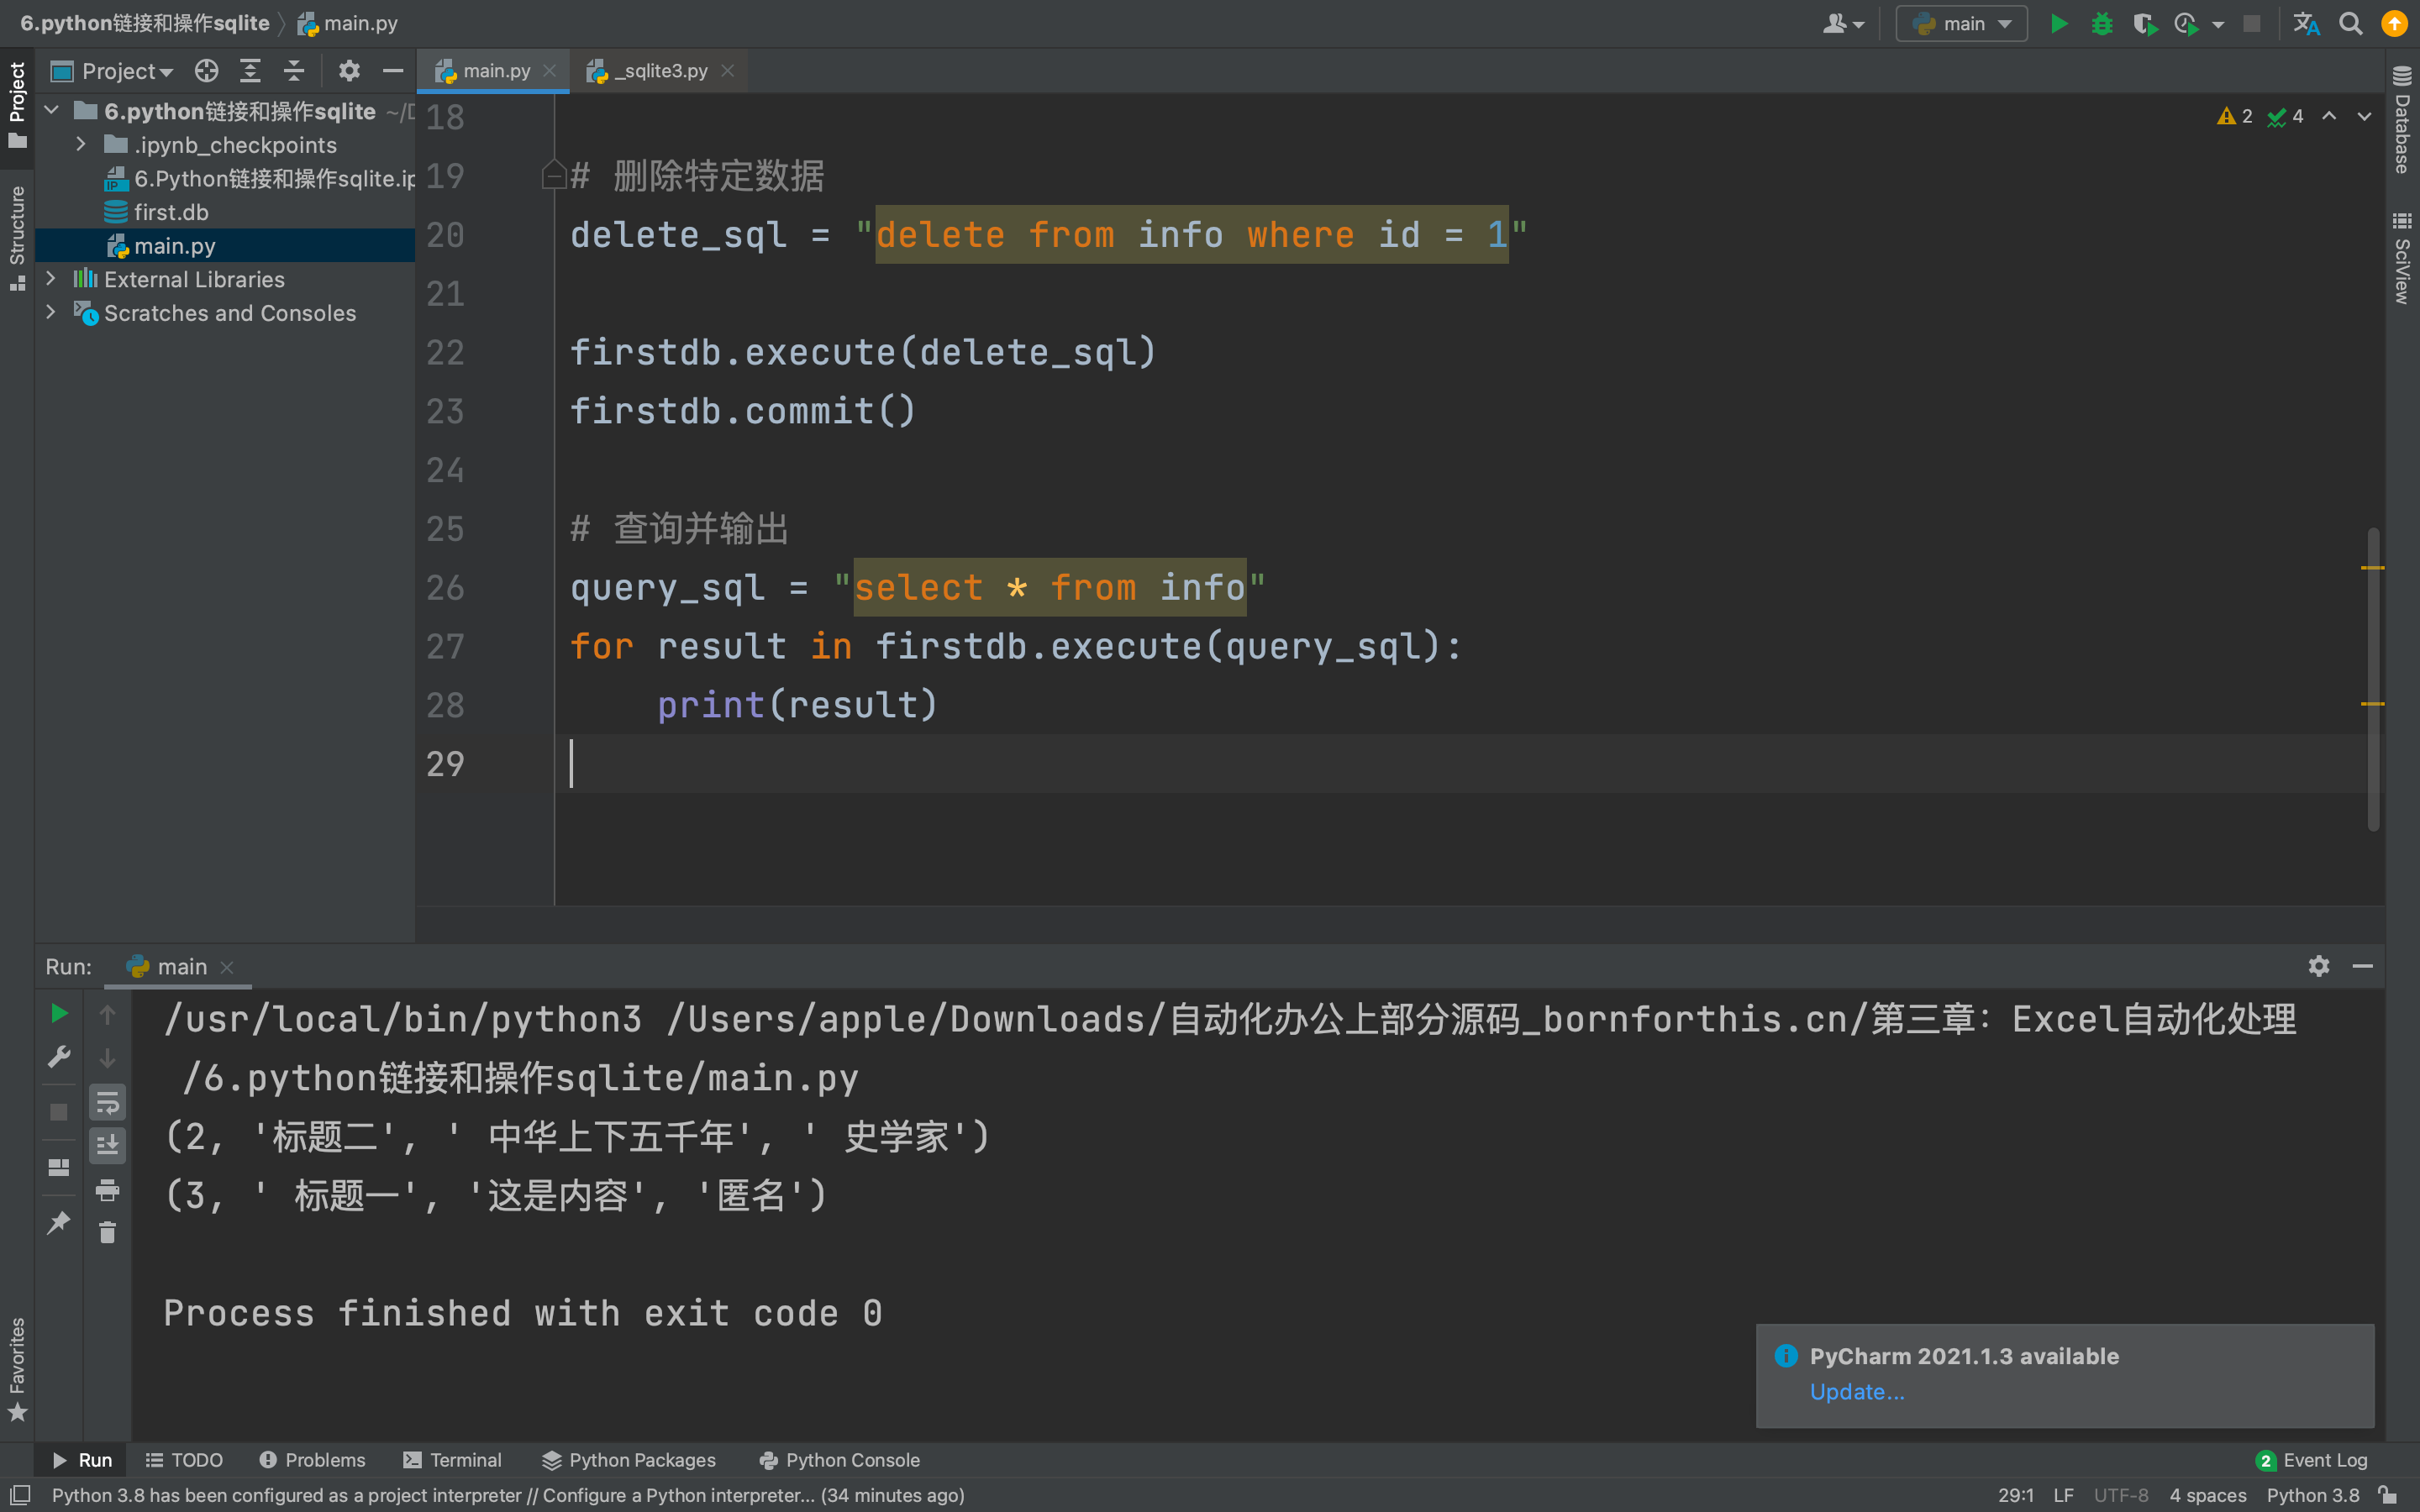Viewport: 2420px width, 1512px height.
Task: Expand the External Libraries node
Action: tap(51, 279)
